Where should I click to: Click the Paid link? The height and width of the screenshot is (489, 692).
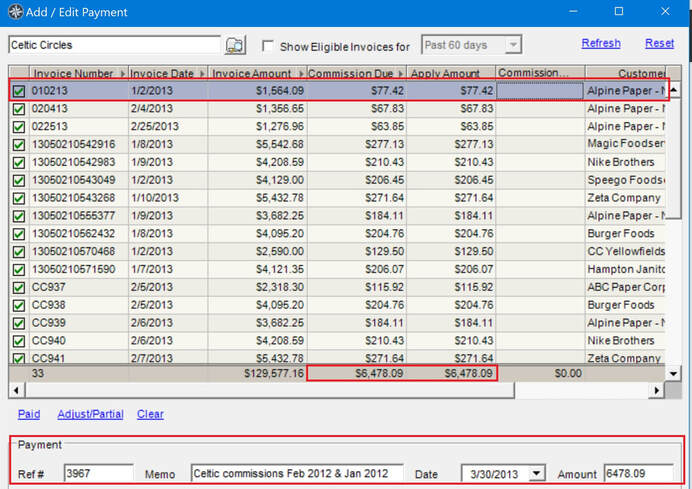click(29, 414)
